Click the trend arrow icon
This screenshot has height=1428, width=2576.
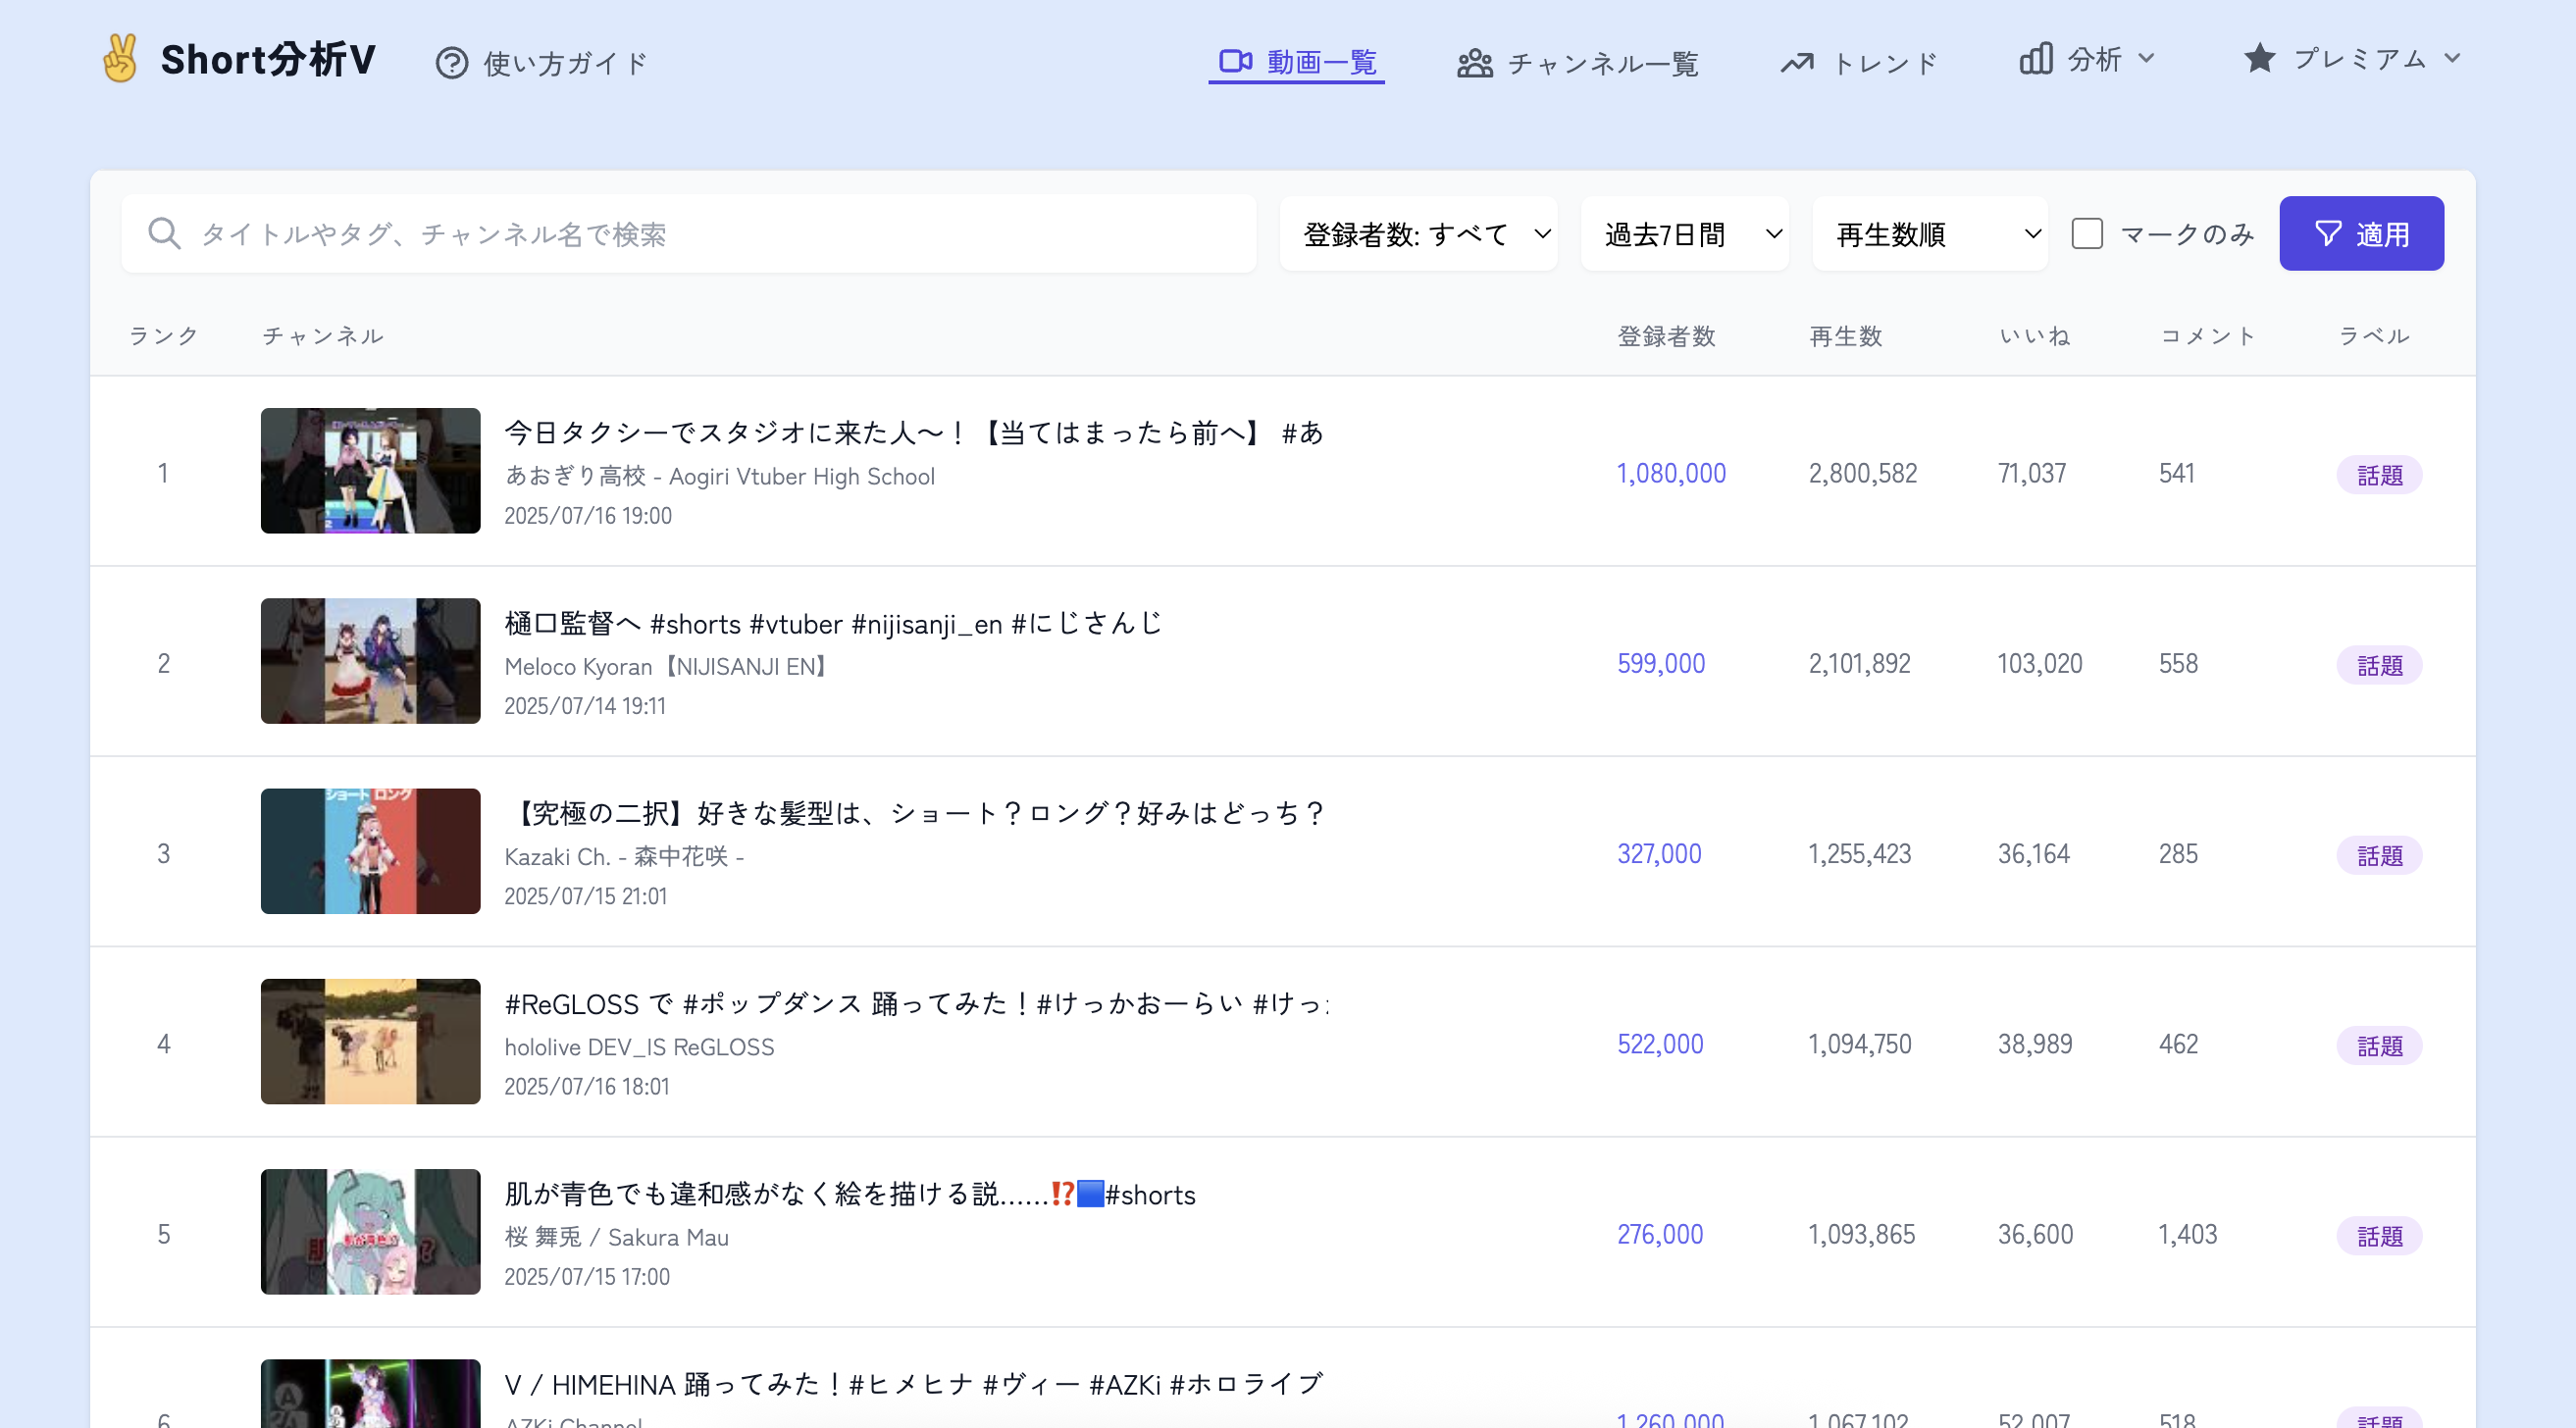click(x=1797, y=63)
